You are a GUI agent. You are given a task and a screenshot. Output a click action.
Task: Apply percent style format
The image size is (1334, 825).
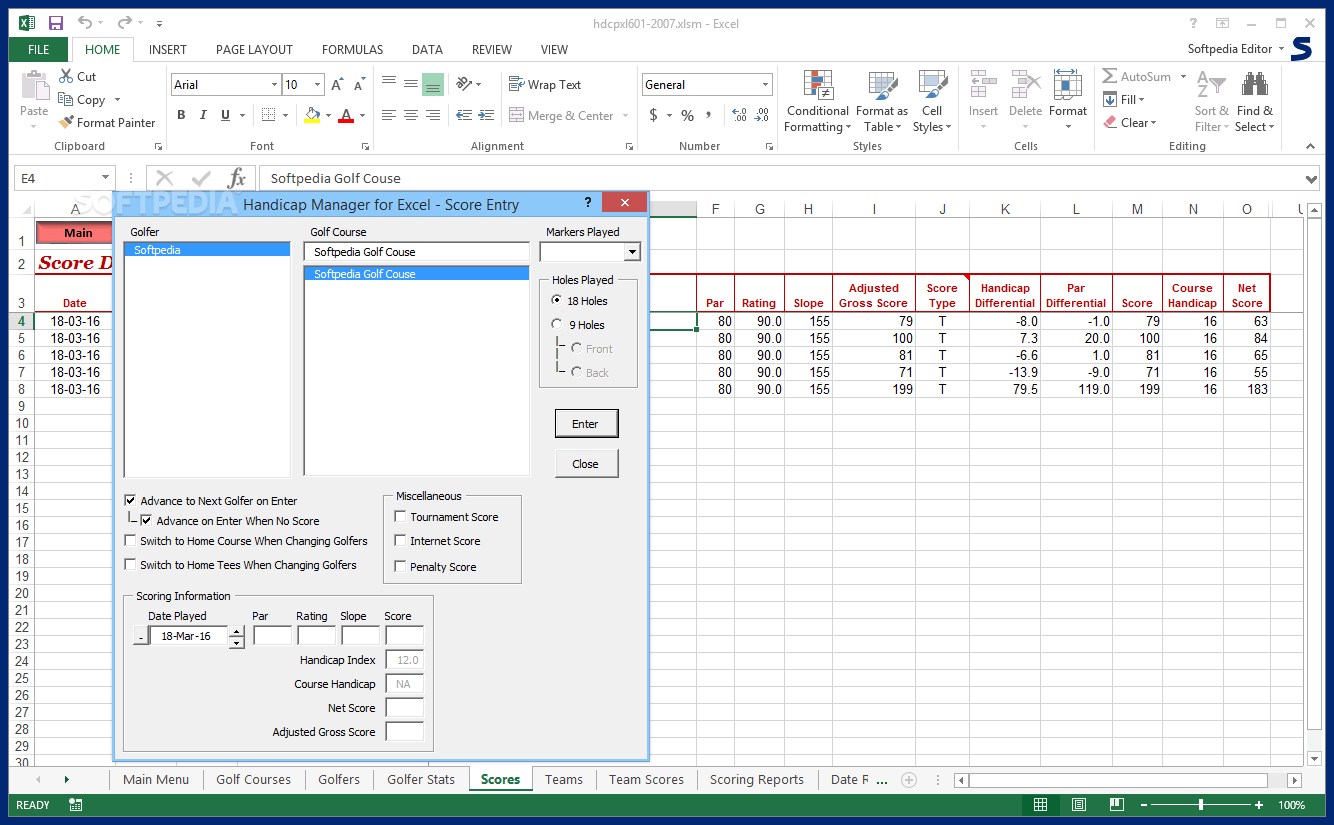[687, 115]
